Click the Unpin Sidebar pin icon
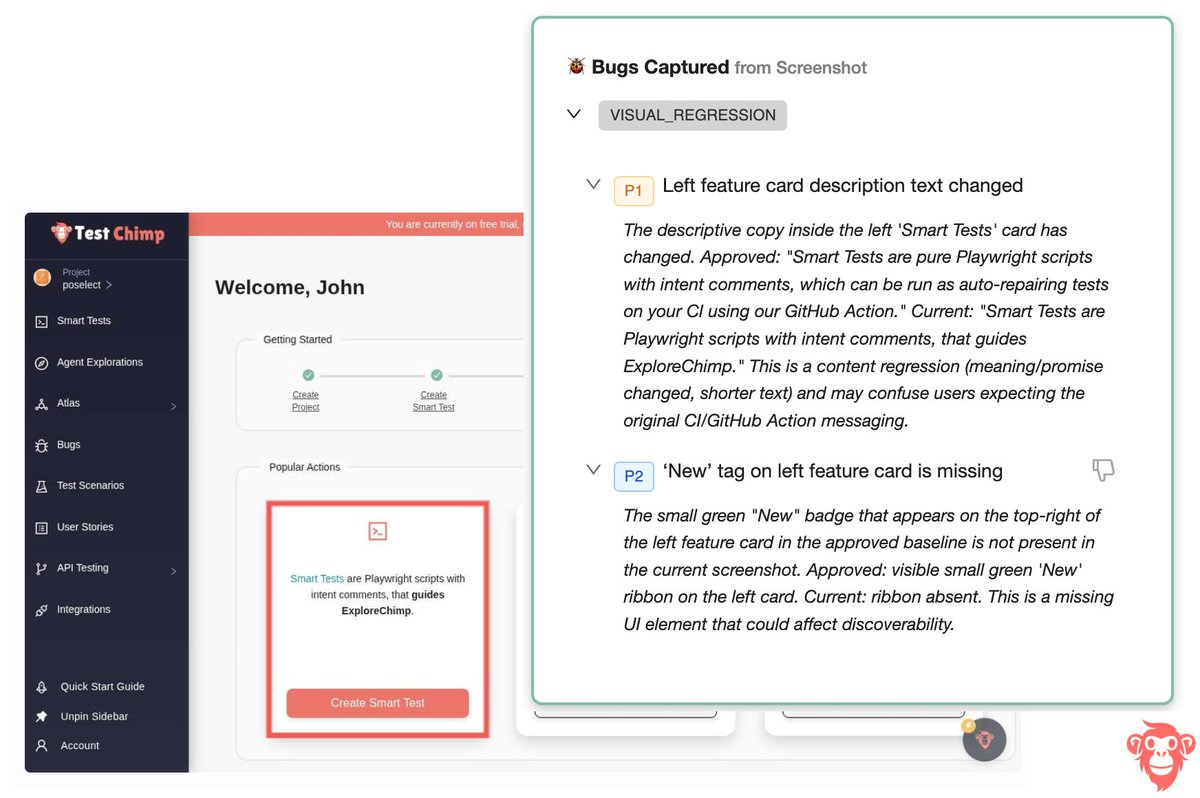Viewport: 1200px width, 798px height. click(41, 717)
